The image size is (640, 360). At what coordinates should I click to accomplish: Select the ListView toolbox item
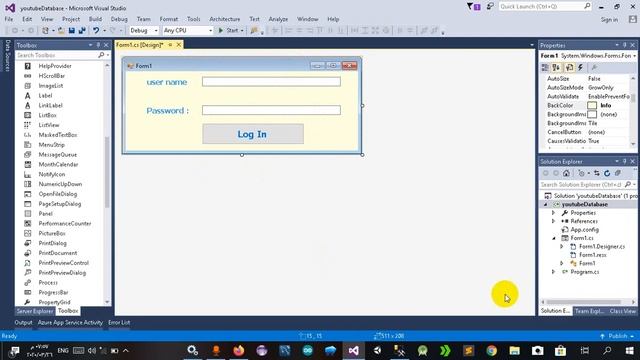[x=49, y=125]
